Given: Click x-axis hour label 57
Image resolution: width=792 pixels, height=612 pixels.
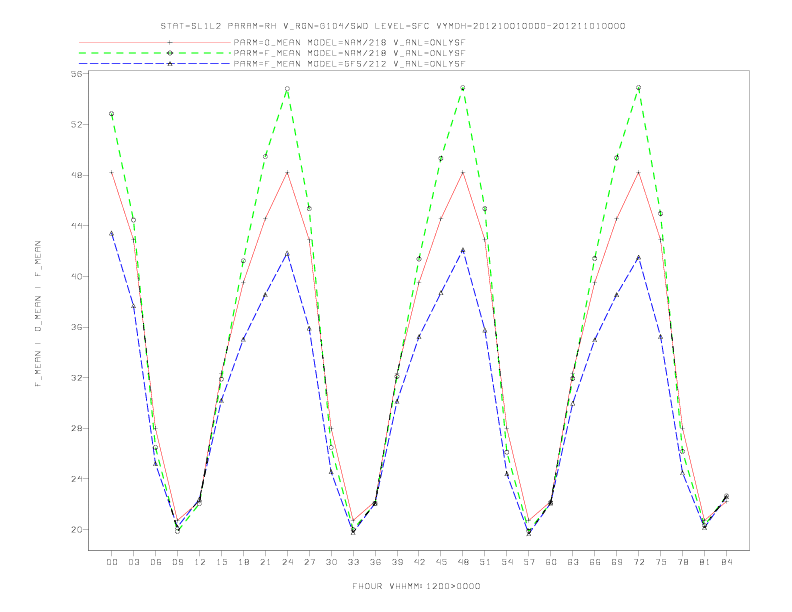Looking at the screenshot, I should 529,562.
